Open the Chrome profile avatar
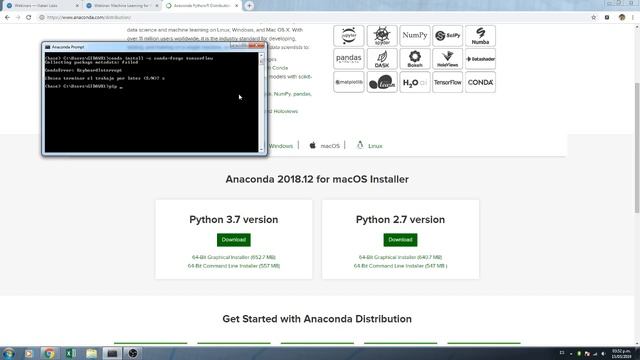The height and width of the screenshot is (360, 640). [x=622, y=18]
